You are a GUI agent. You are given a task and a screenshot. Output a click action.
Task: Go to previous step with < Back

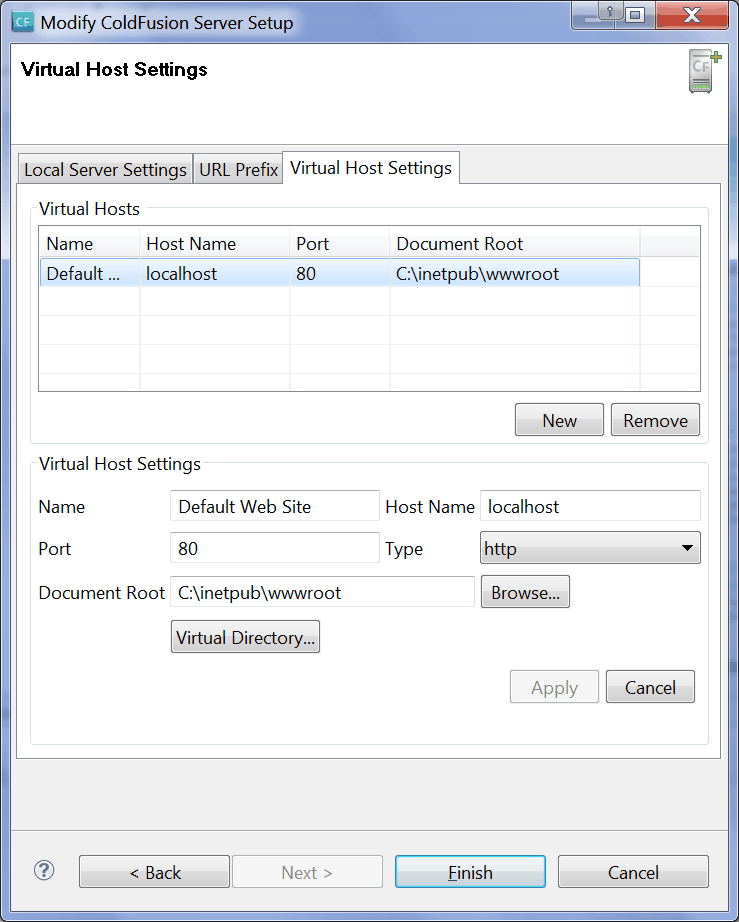(155, 871)
